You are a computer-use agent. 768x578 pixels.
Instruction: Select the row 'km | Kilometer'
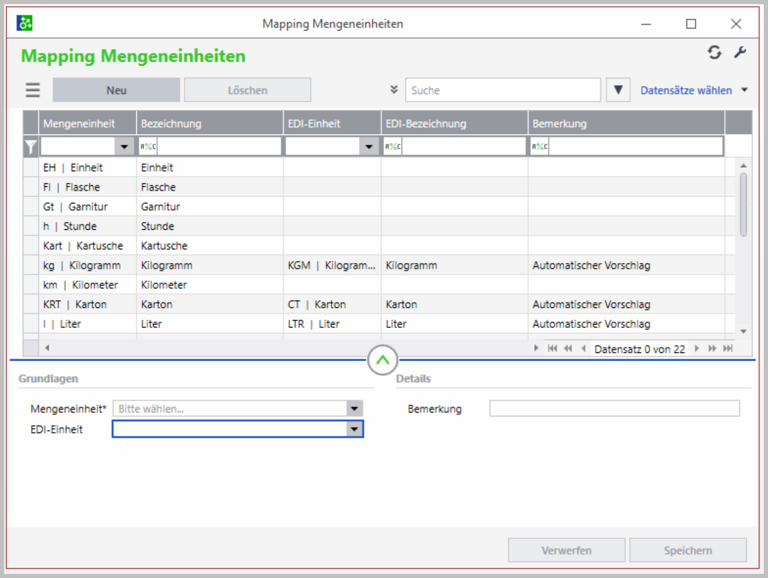[379, 285]
